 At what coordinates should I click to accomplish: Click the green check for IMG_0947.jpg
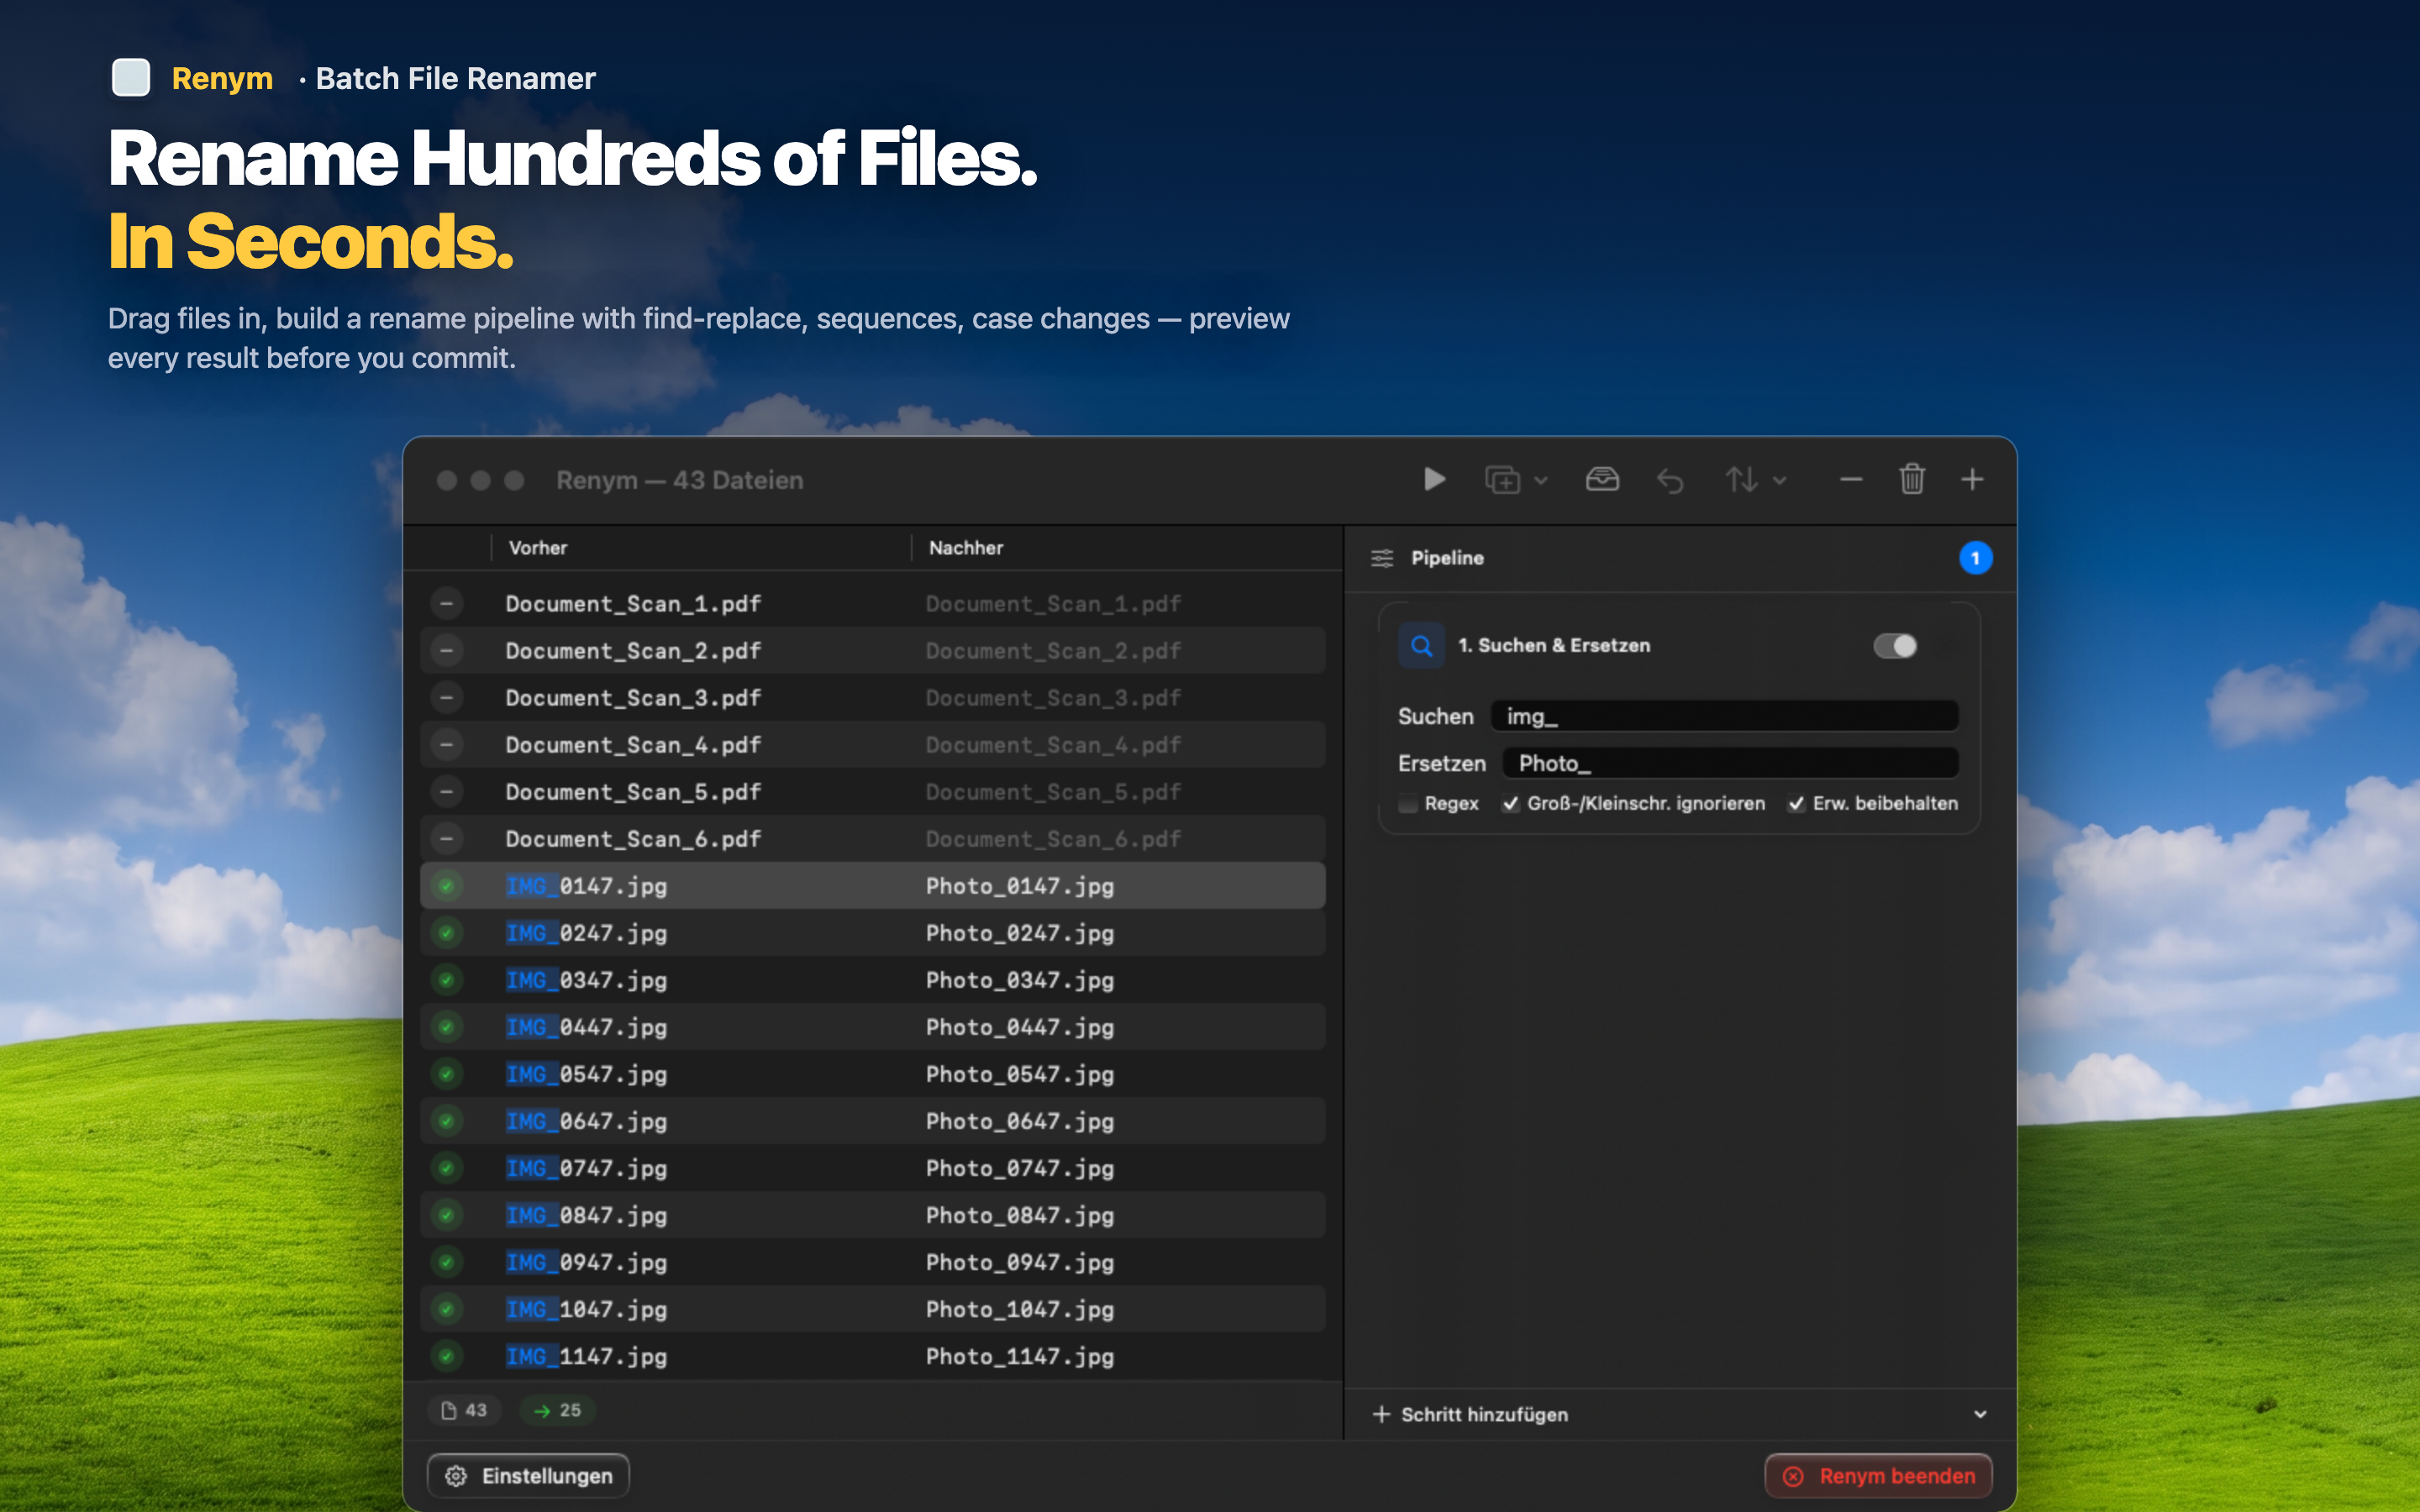point(447,1262)
